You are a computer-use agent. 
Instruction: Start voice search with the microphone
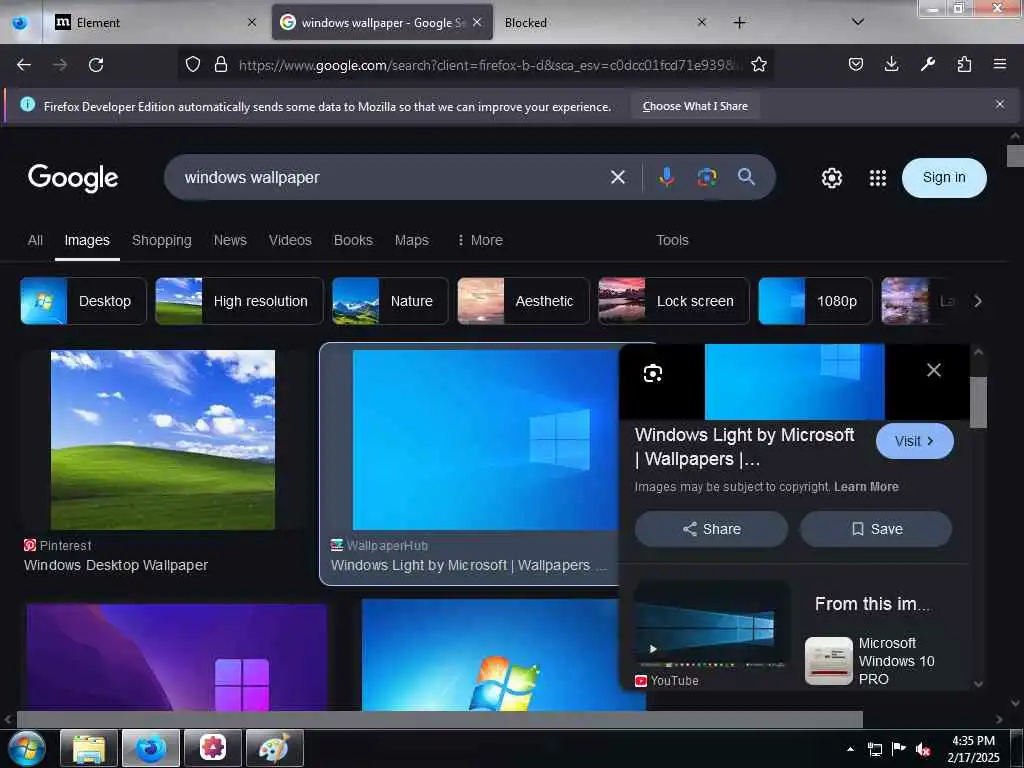click(667, 177)
